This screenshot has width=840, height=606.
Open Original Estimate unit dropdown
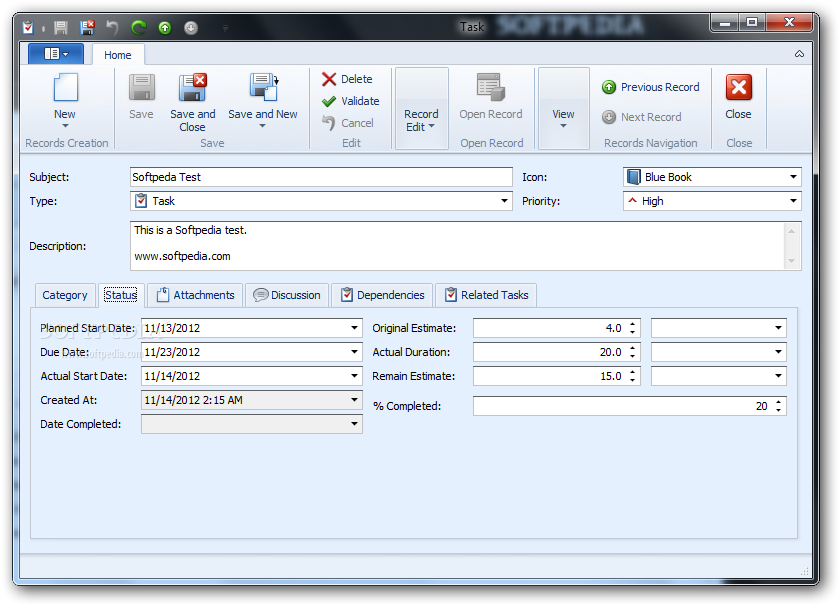778,328
